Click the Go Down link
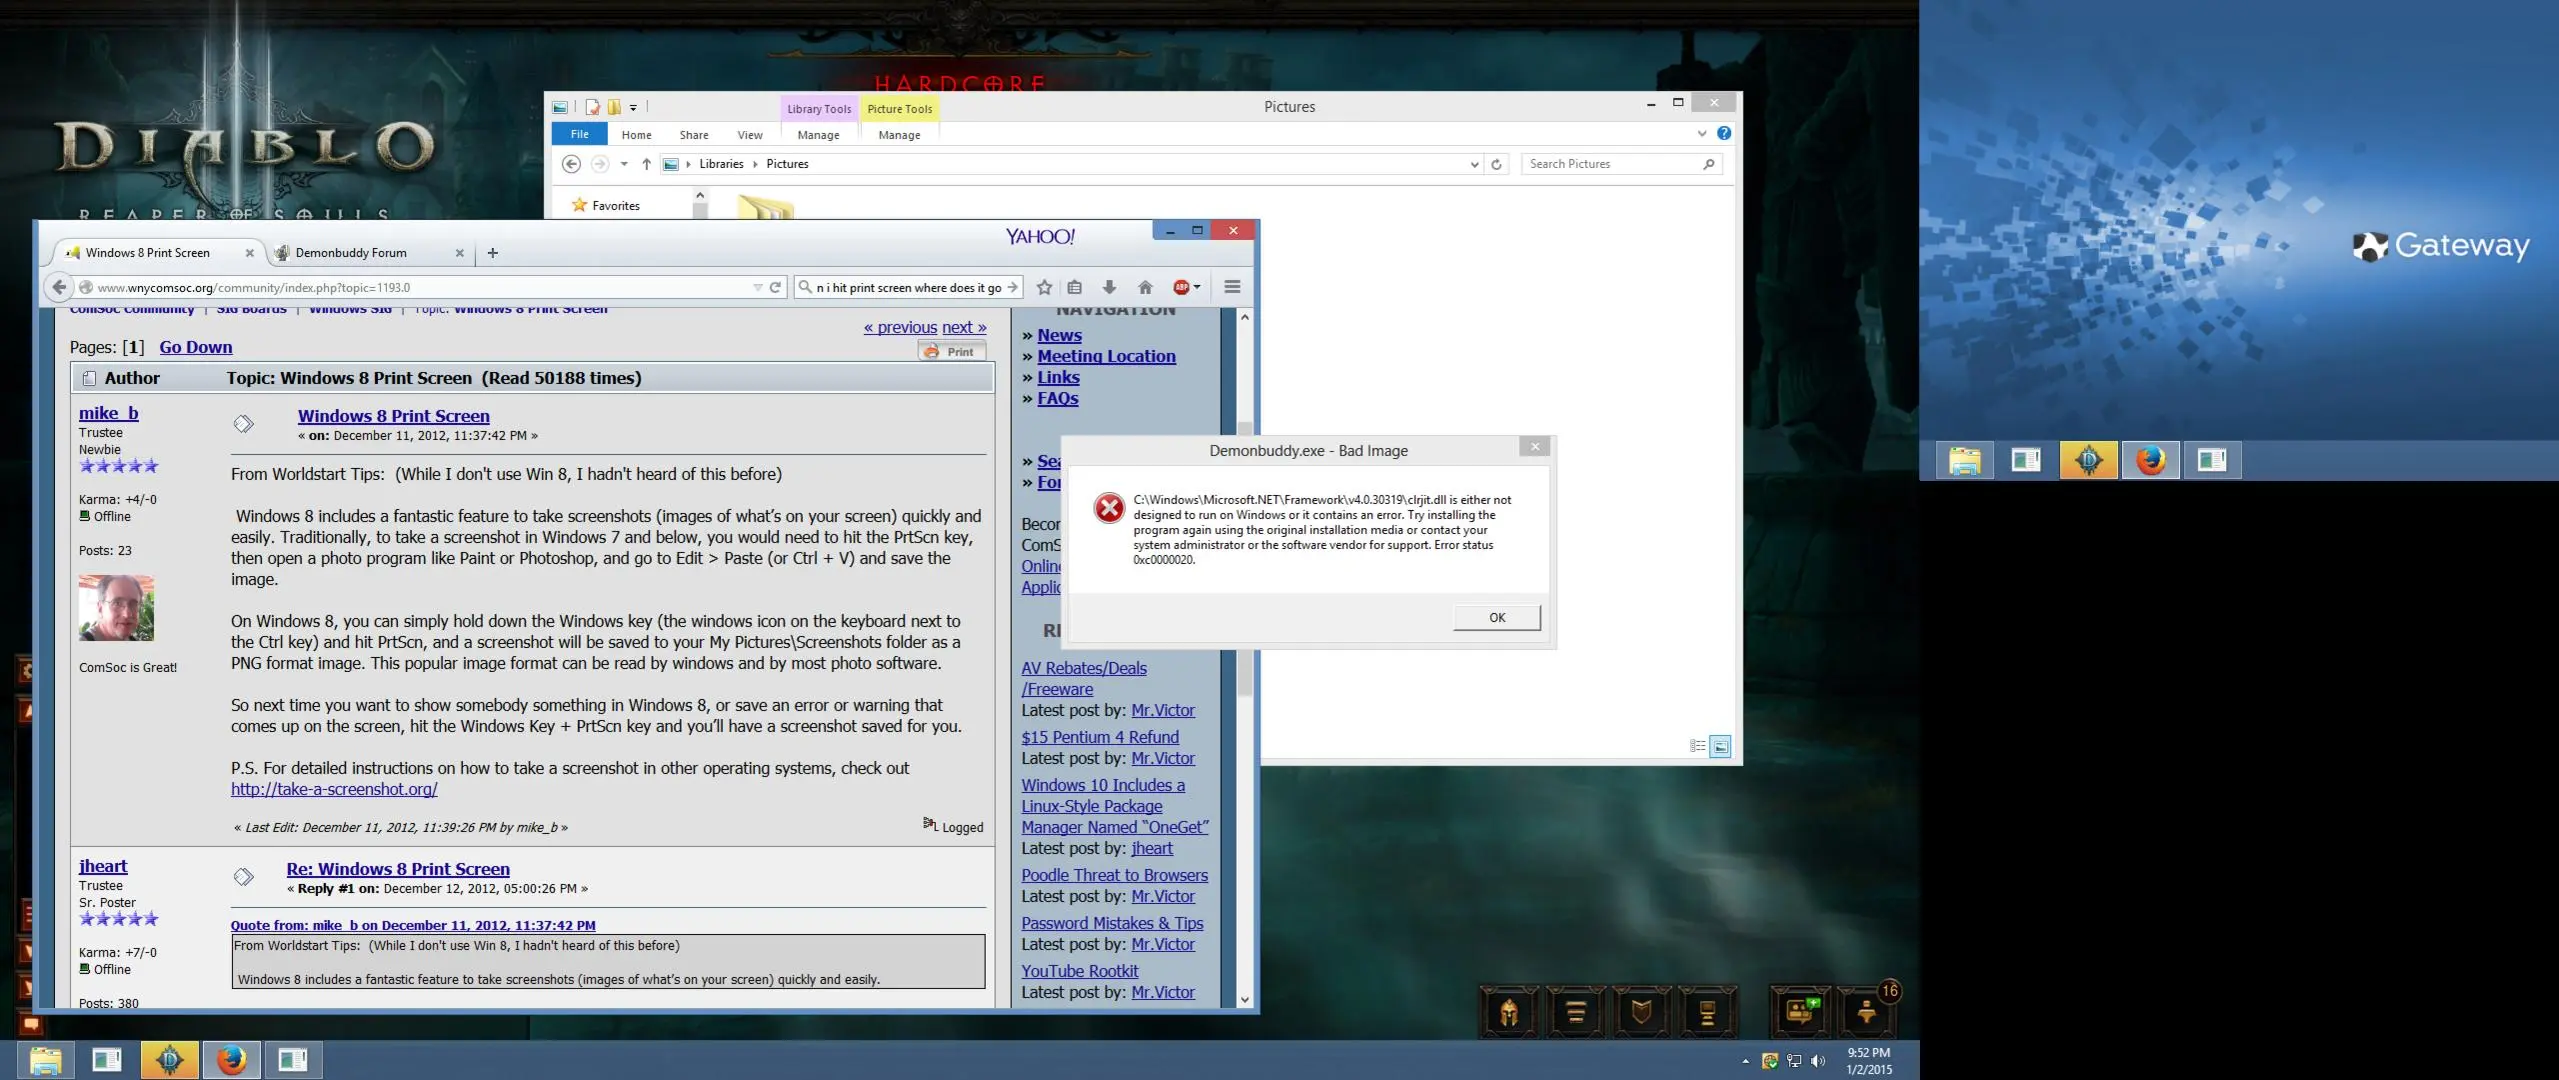This screenshot has width=2559, height=1080. point(196,347)
